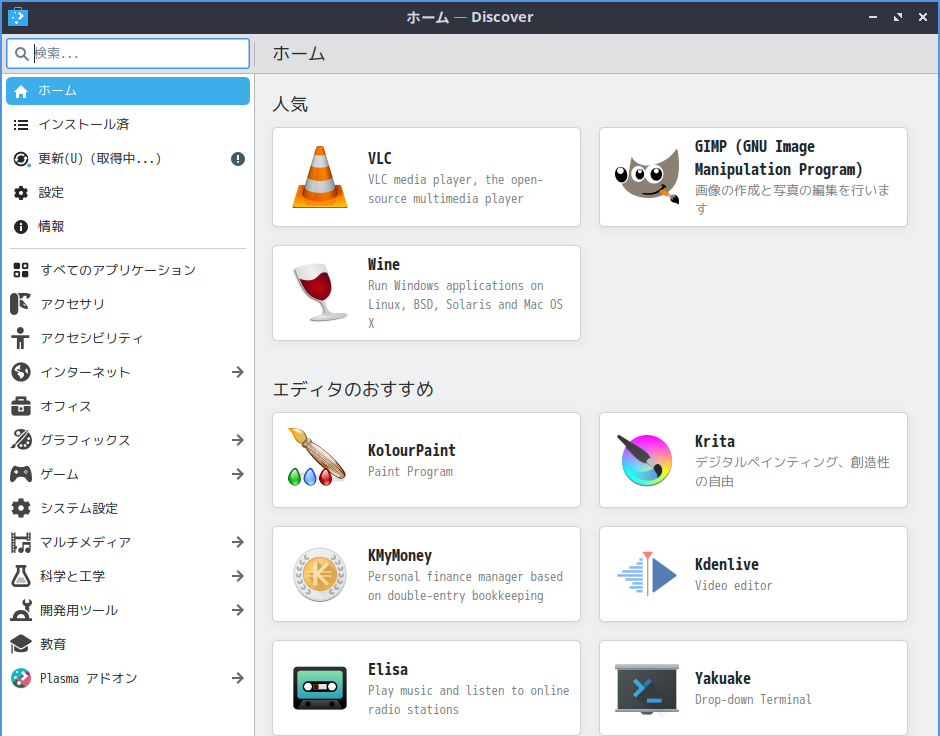Viewport: 940px width, 736px height.
Task: Click the list icon beside インストール済
Action: coord(21,125)
